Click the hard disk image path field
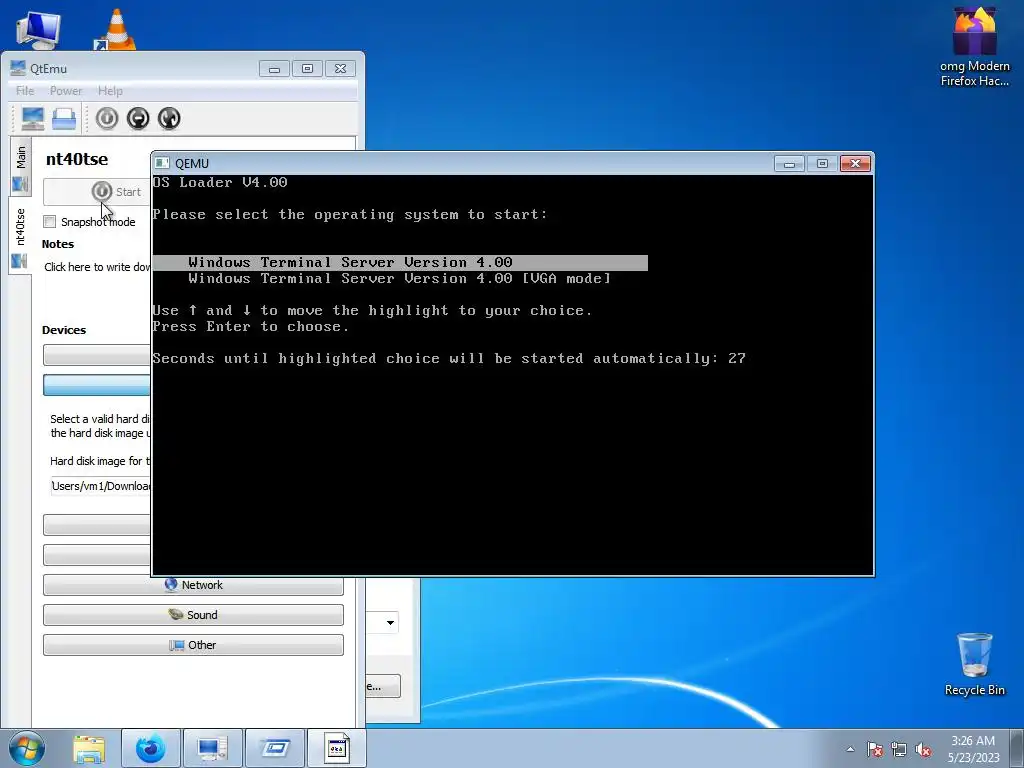This screenshot has height=768, width=1024. (101, 486)
